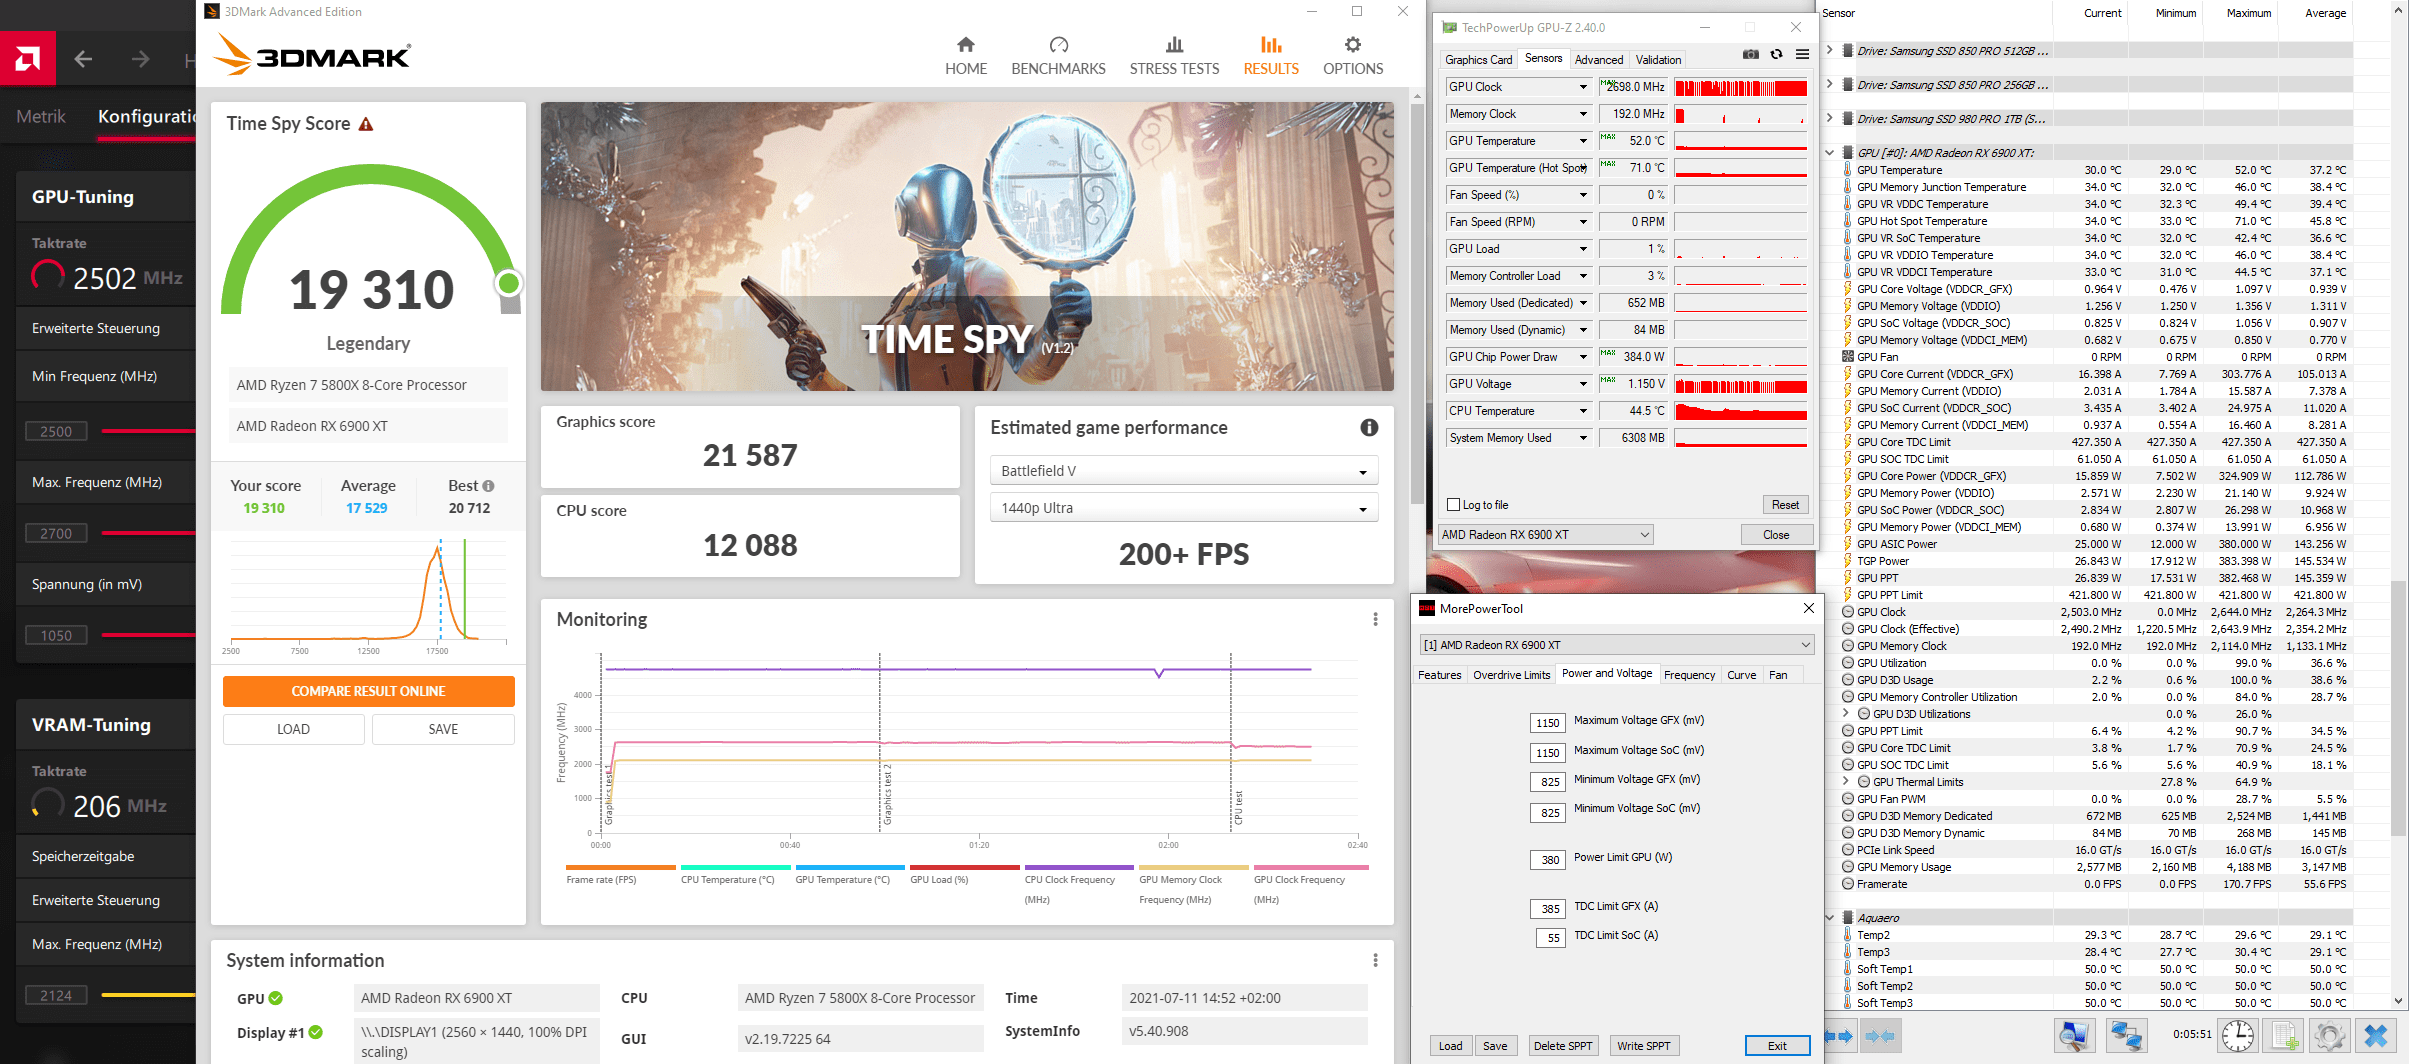
Task: Switch to Validation tab in GPU-Z
Action: click(1658, 60)
